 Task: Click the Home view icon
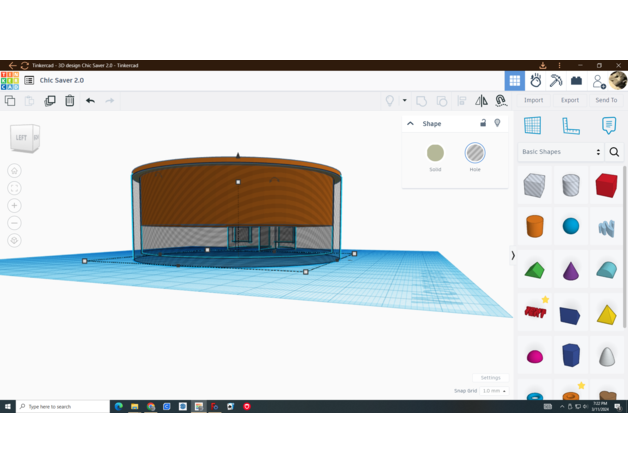coord(14,170)
